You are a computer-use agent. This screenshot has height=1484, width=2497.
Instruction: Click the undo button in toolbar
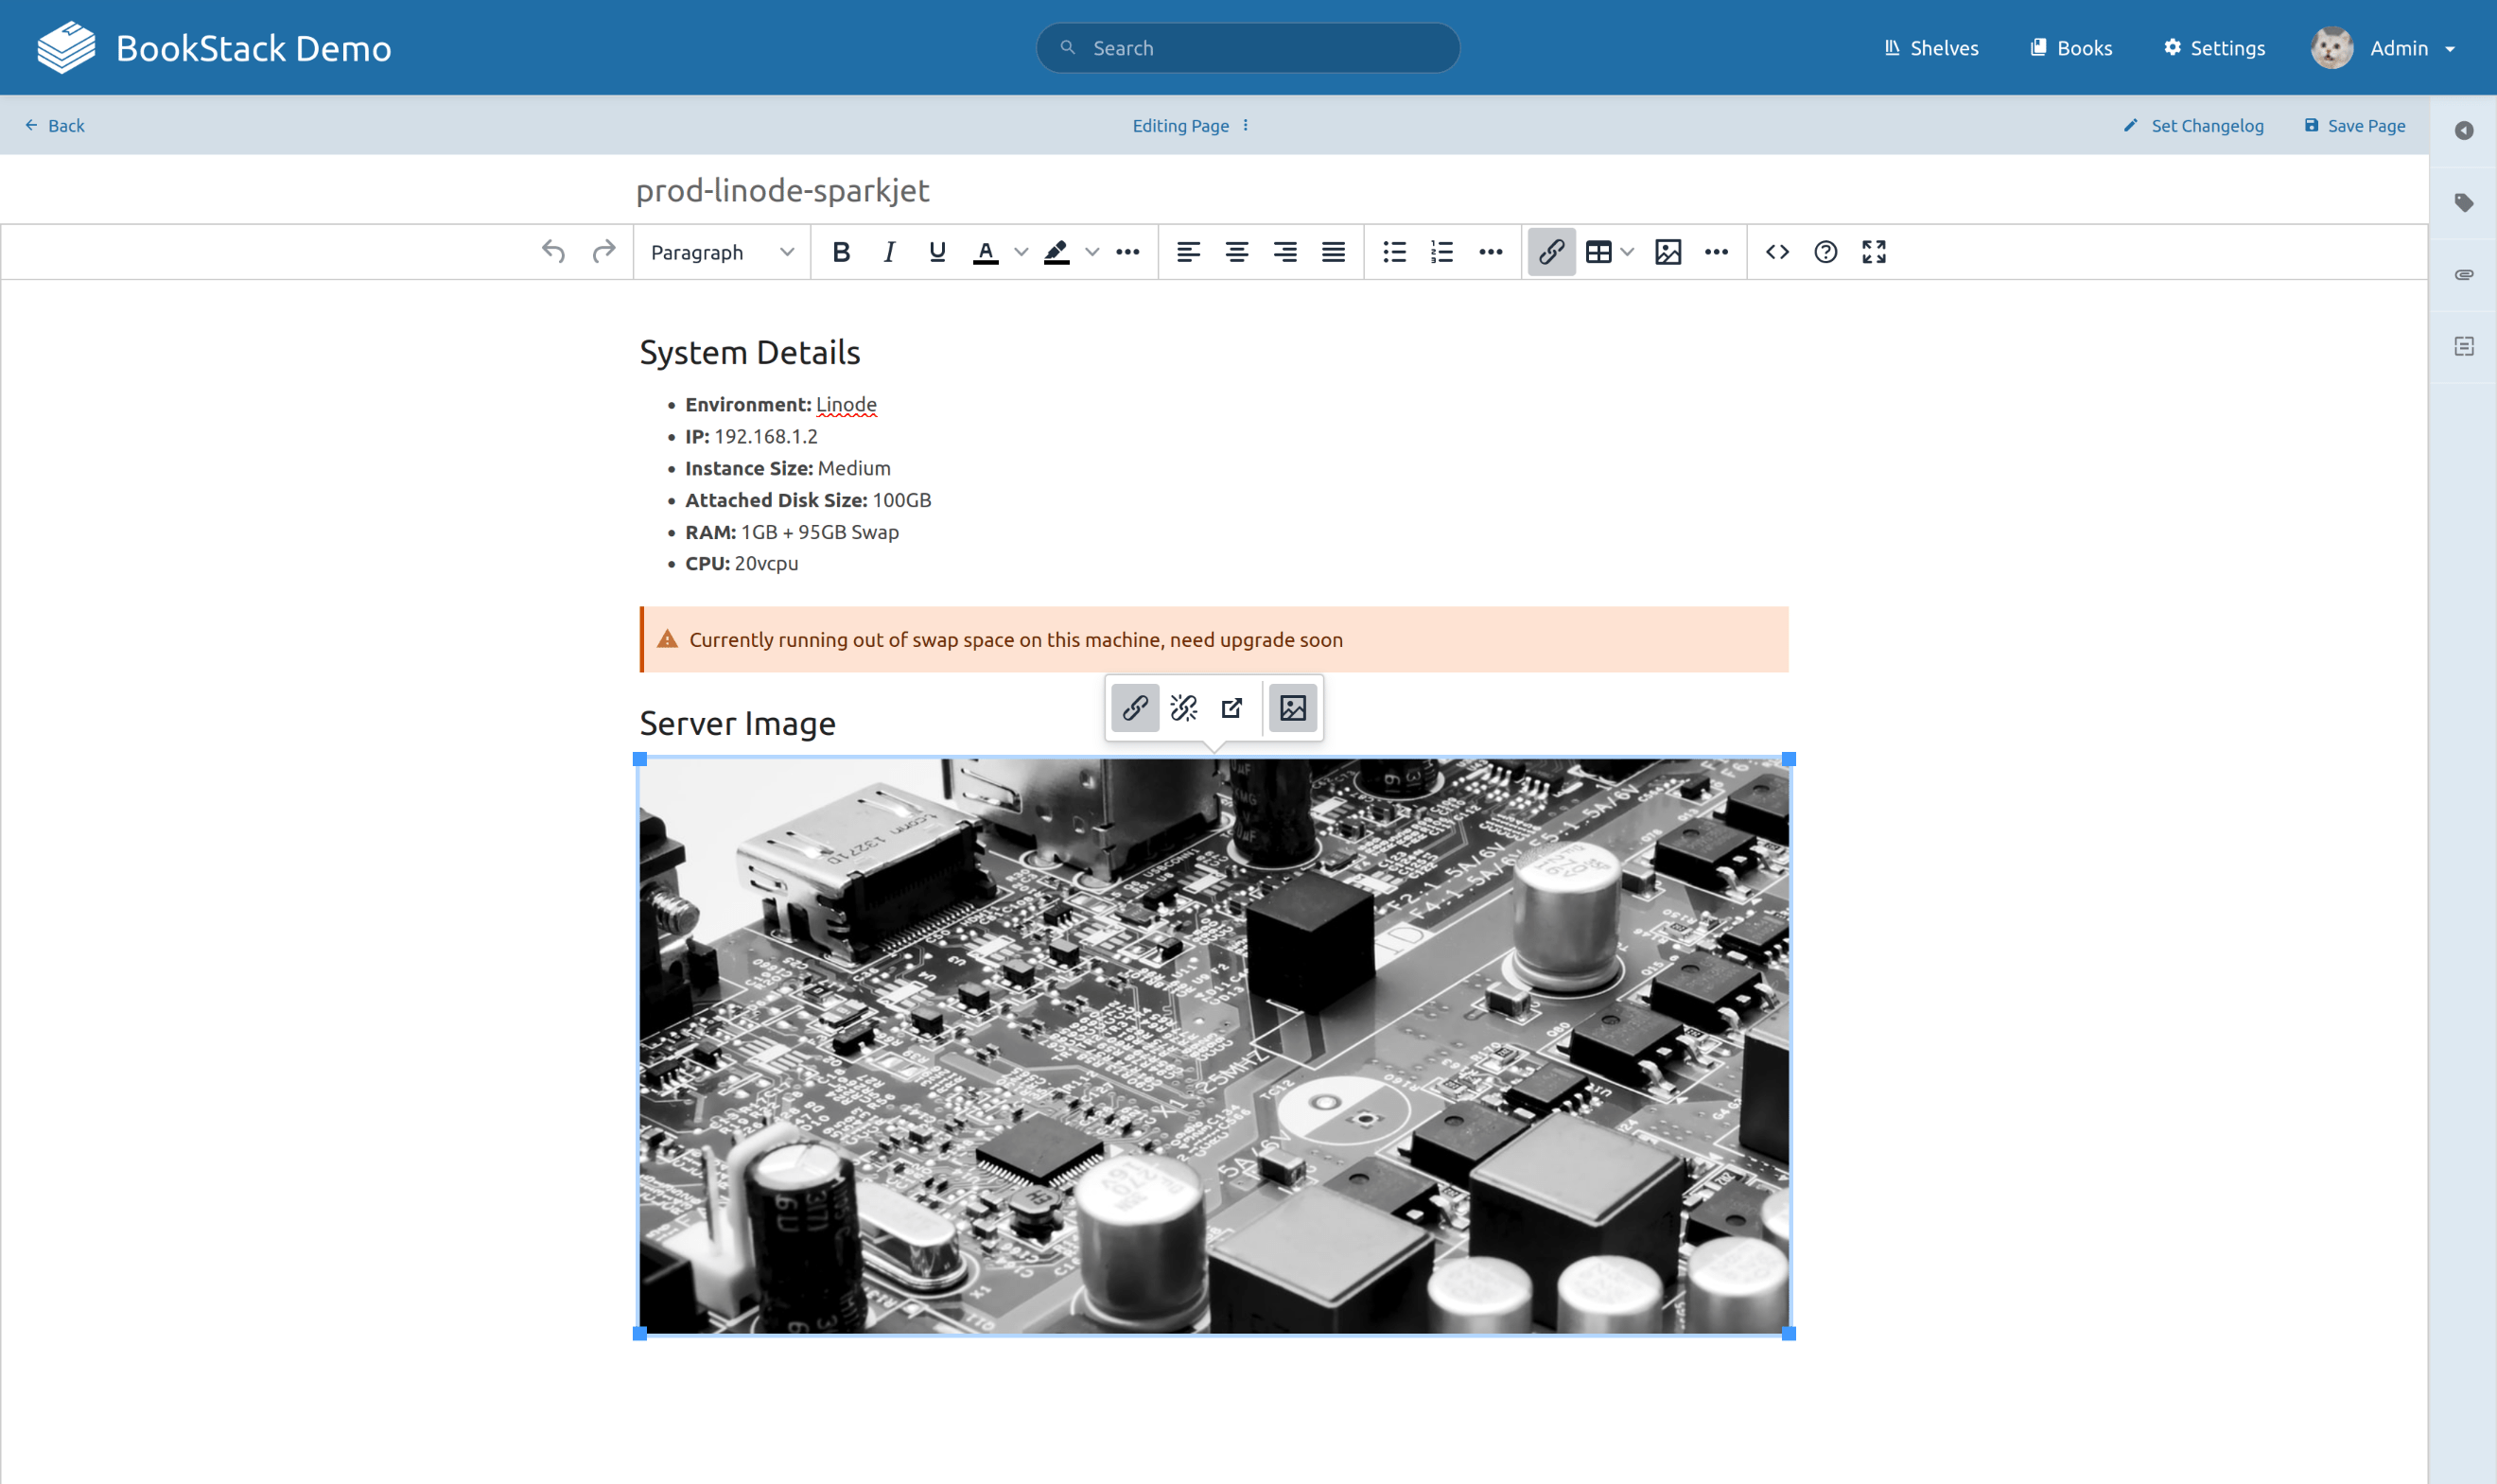coord(552,251)
